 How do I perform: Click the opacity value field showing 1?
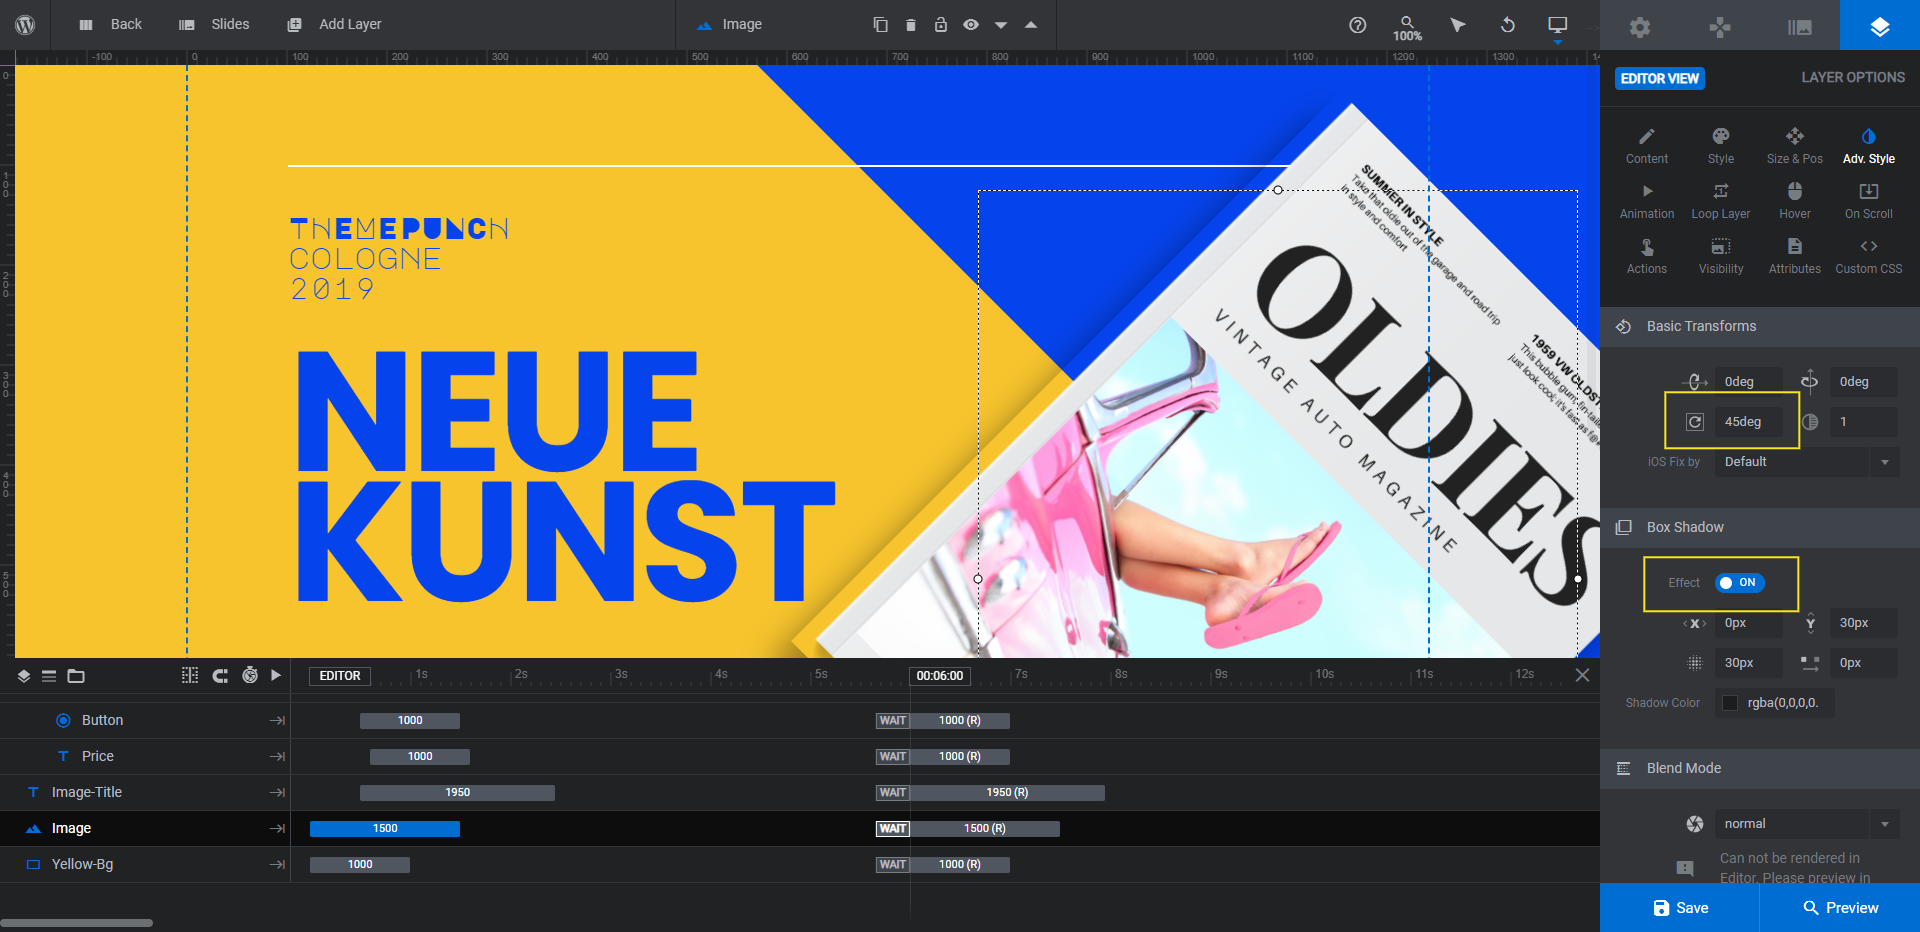point(1864,422)
